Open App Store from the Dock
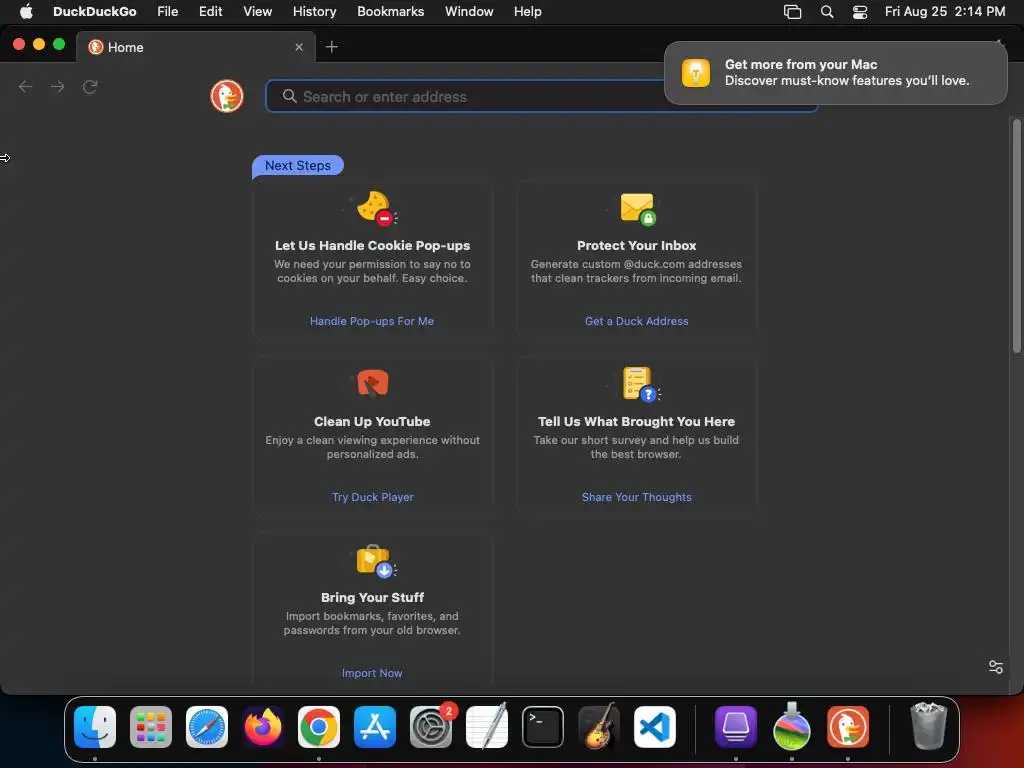The width and height of the screenshot is (1024, 768). (x=375, y=727)
